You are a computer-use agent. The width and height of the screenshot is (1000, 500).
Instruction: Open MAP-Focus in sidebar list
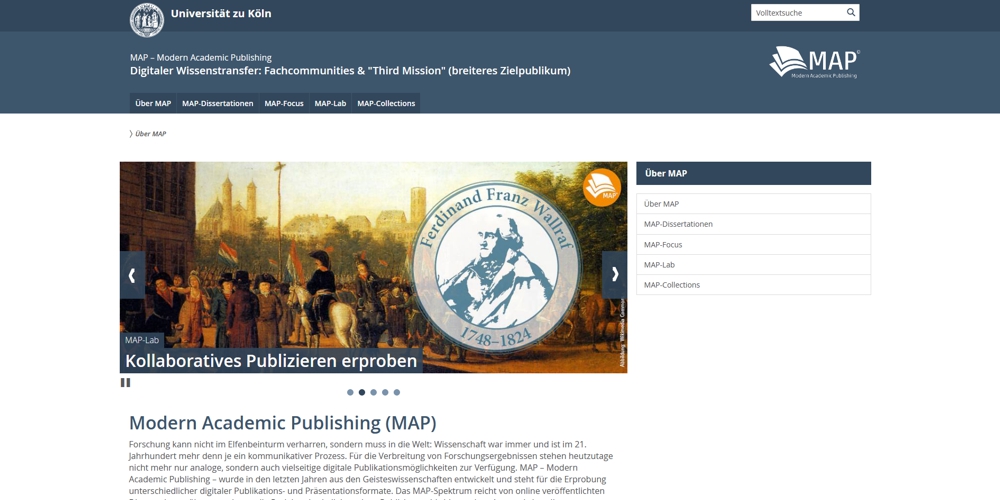(753, 244)
